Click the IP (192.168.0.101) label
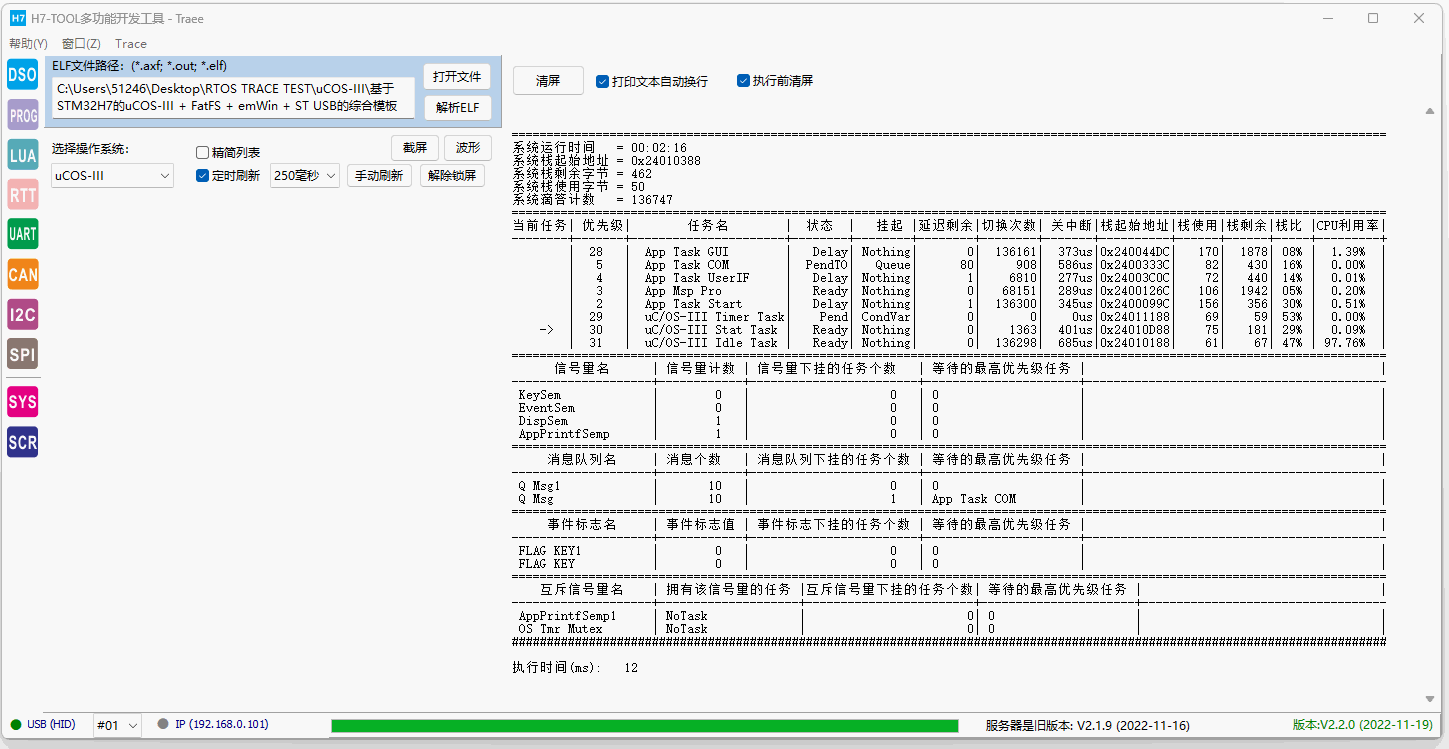1449x749 pixels. coord(222,724)
